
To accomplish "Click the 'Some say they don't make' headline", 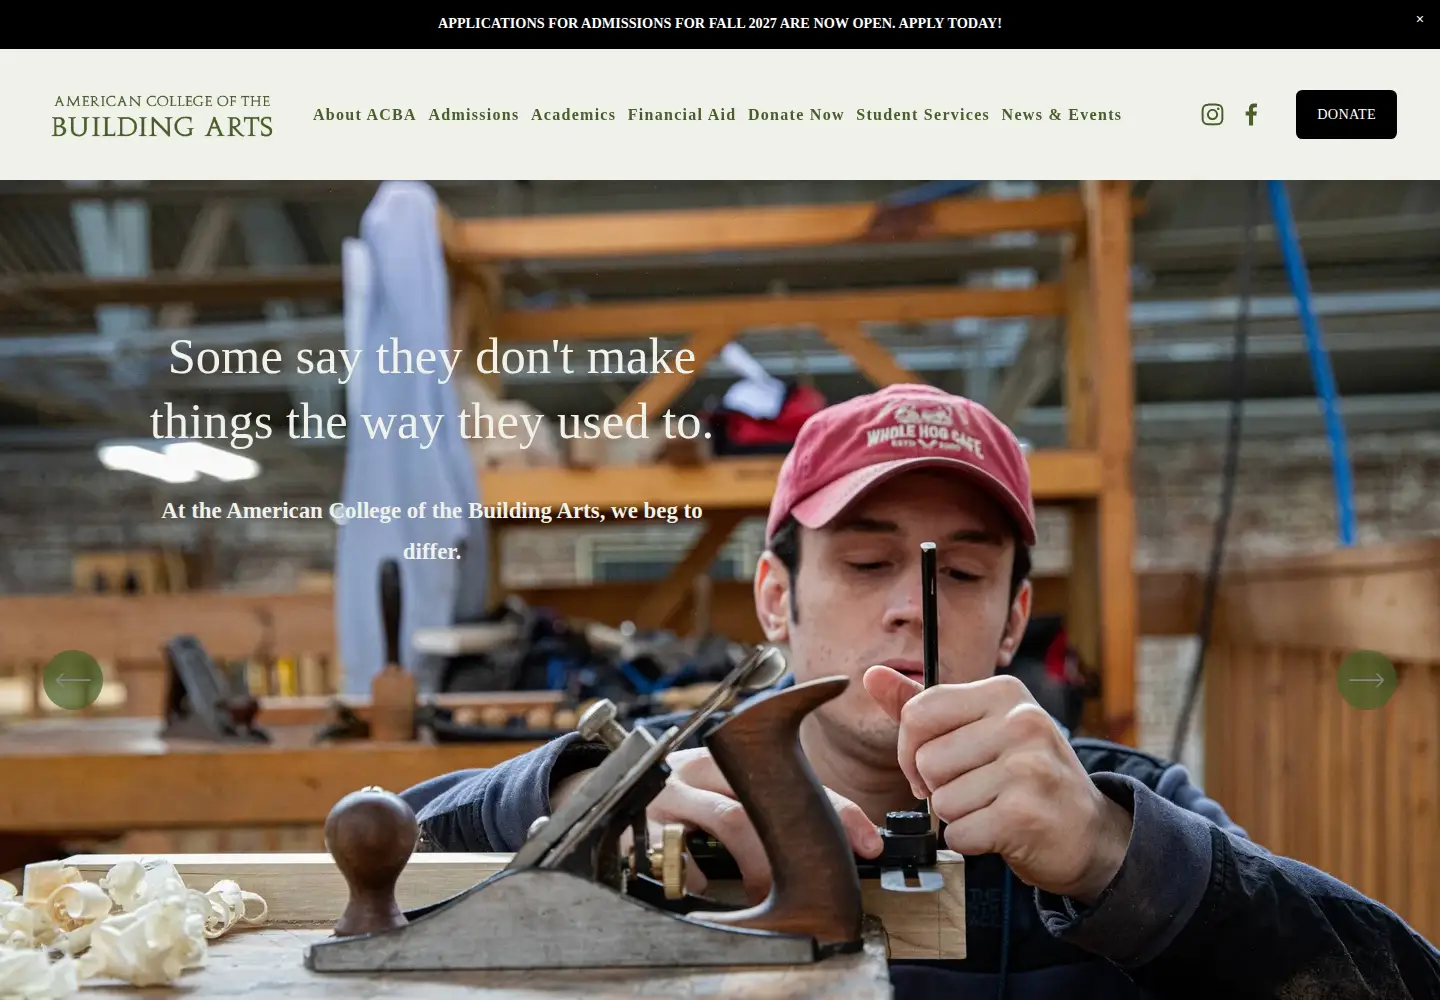I will pos(432,389).
